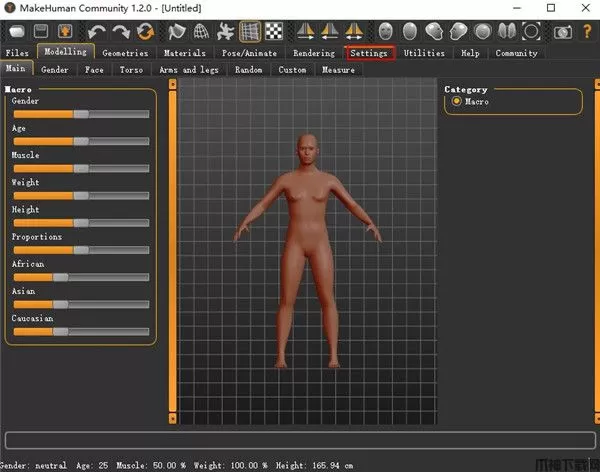The image size is (600, 472).
Task: Click the Undo arrow icon
Action: pyautogui.click(x=98, y=31)
